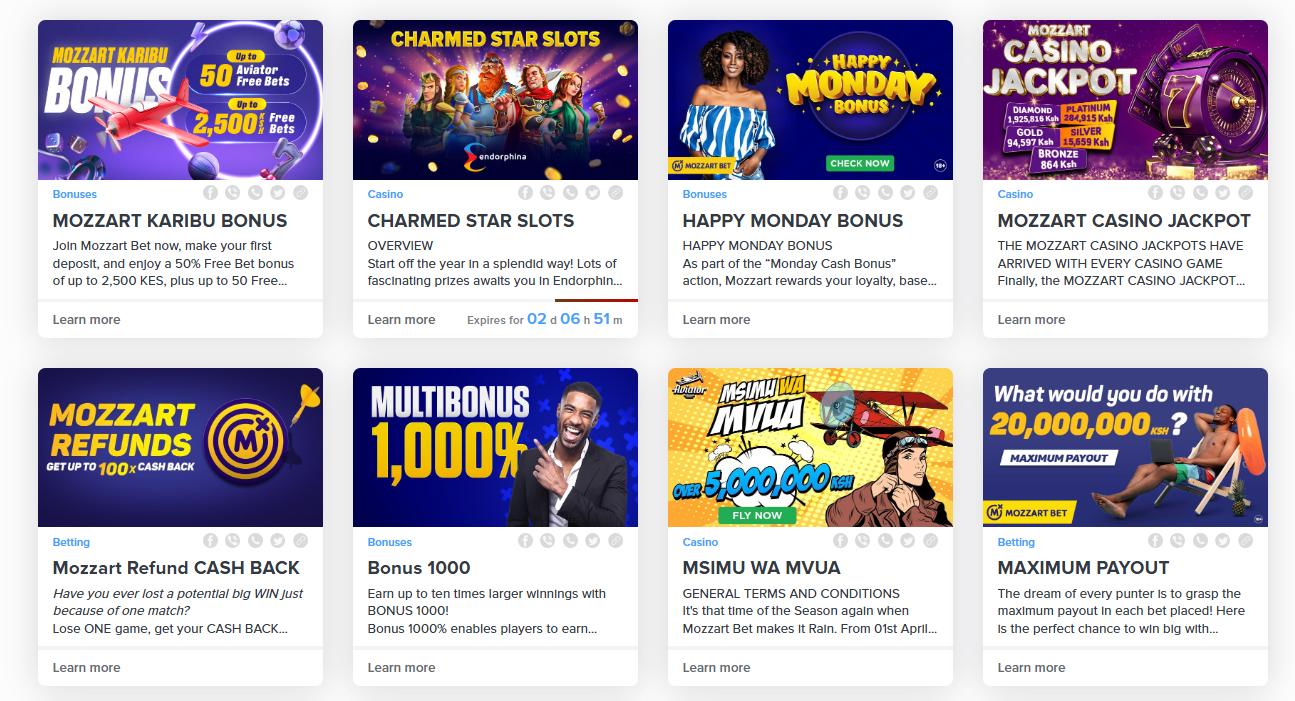
Task: Share Mozzart Refund Cash Back via Viber
Action: tap(232, 541)
